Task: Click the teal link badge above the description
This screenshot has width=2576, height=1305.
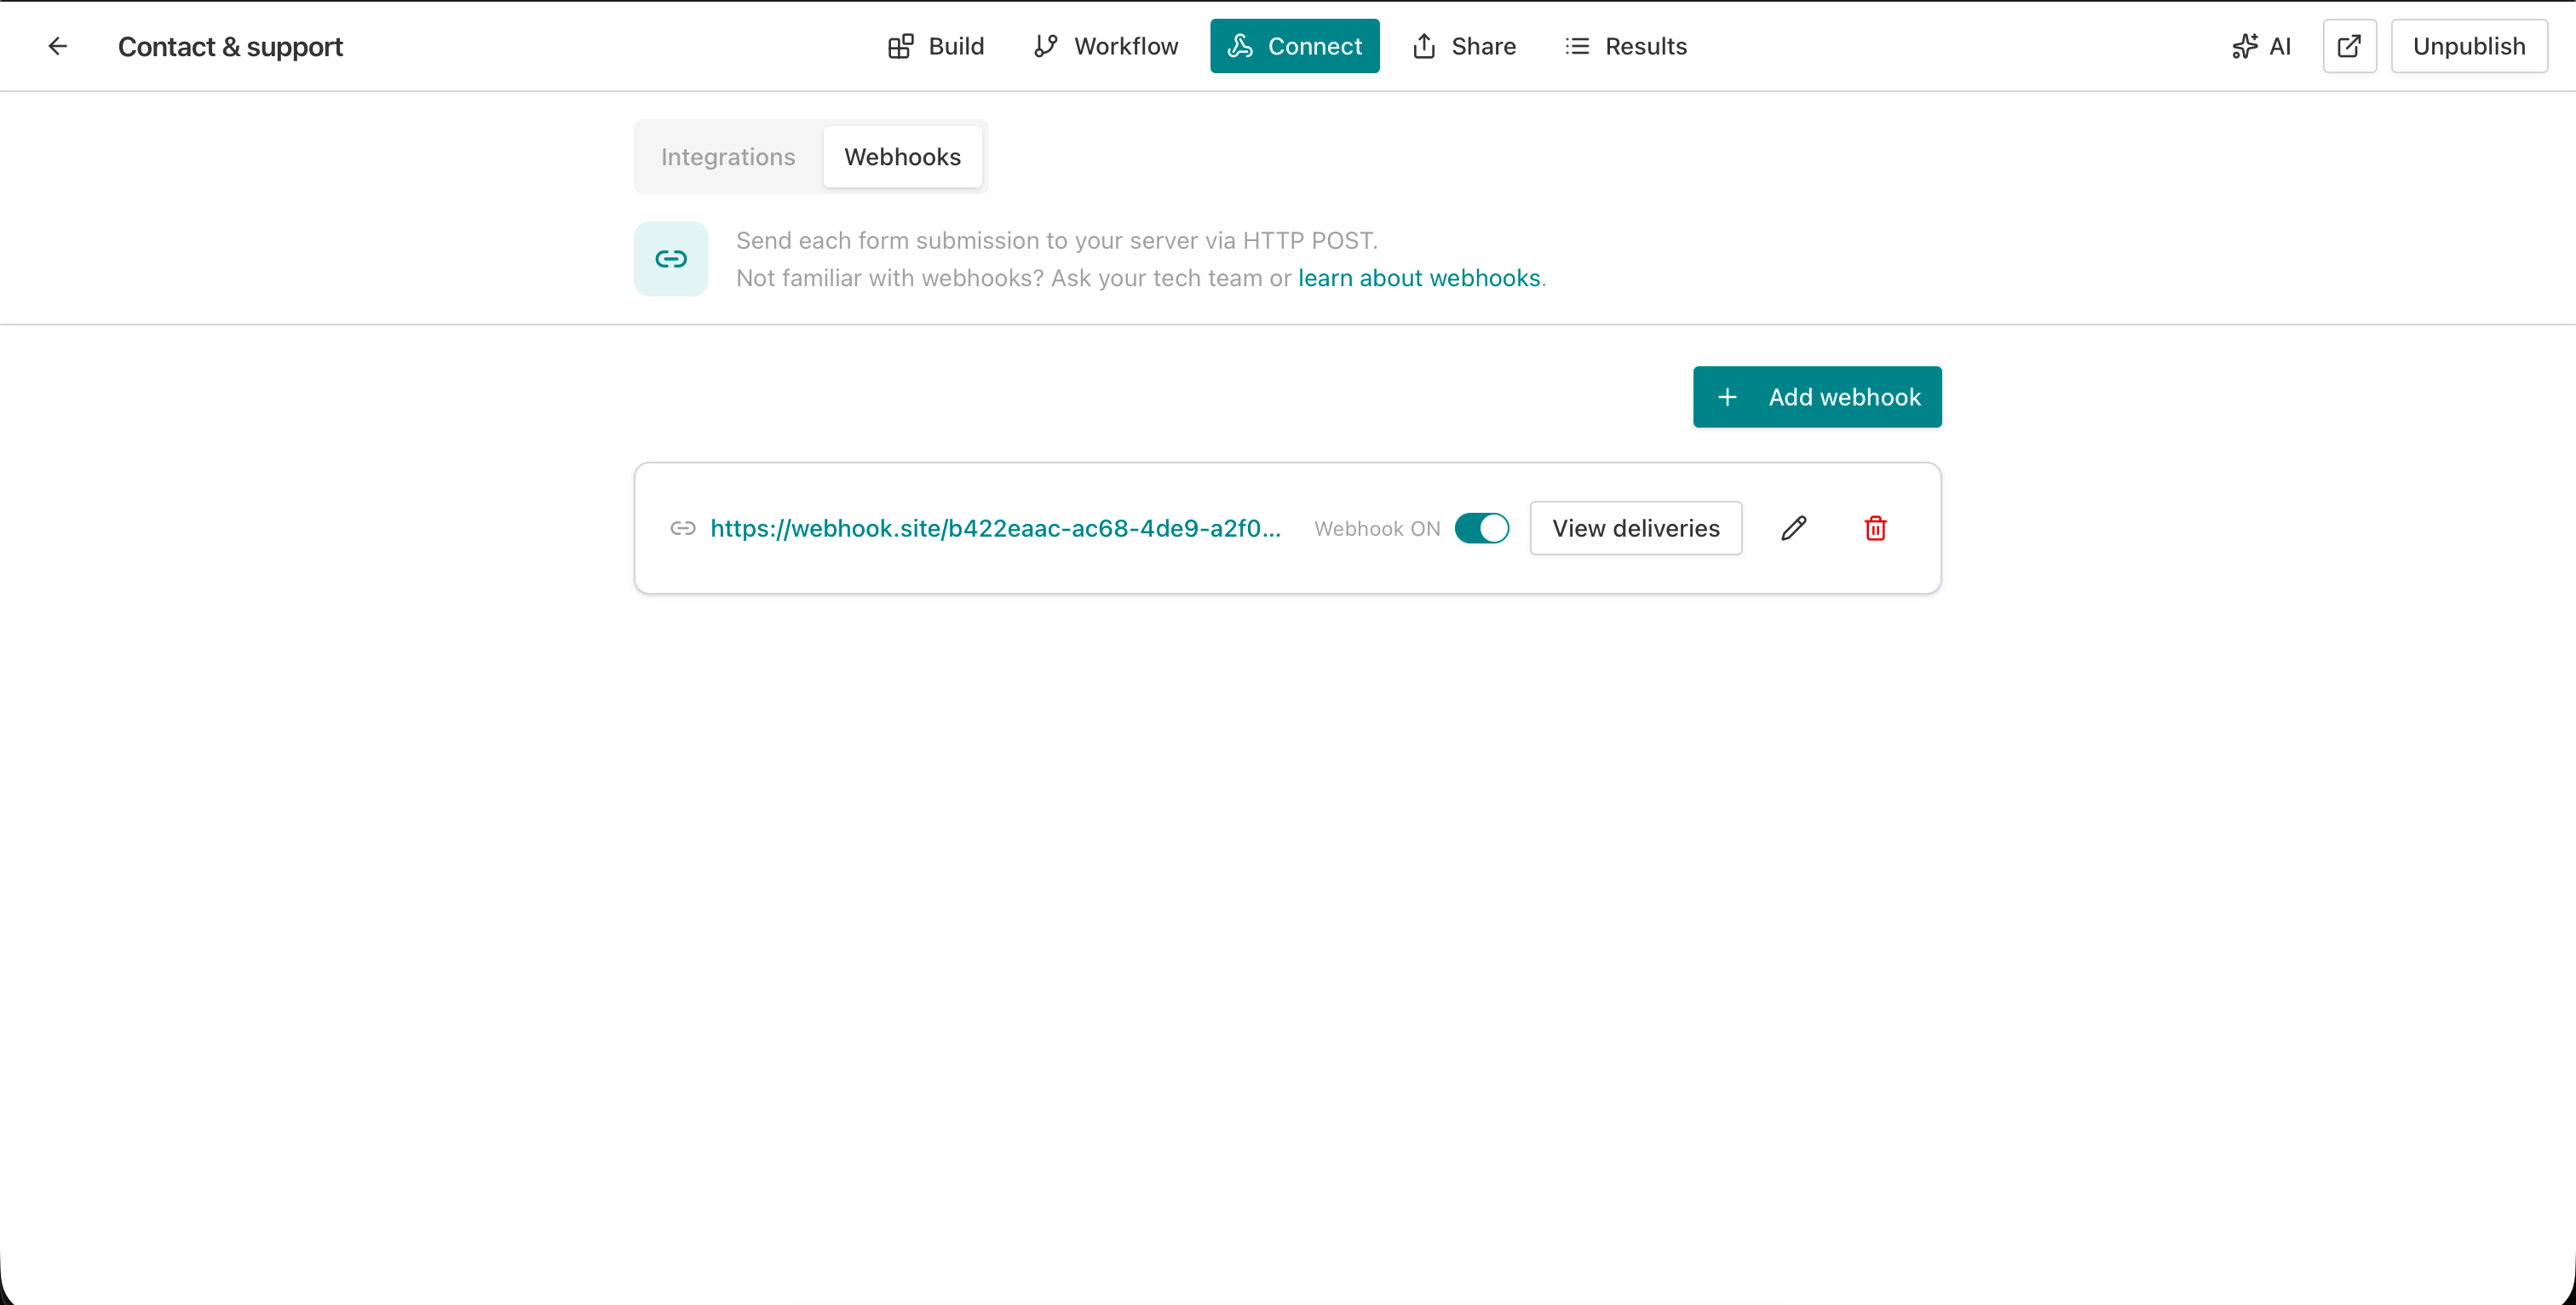Action: pos(670,258)
